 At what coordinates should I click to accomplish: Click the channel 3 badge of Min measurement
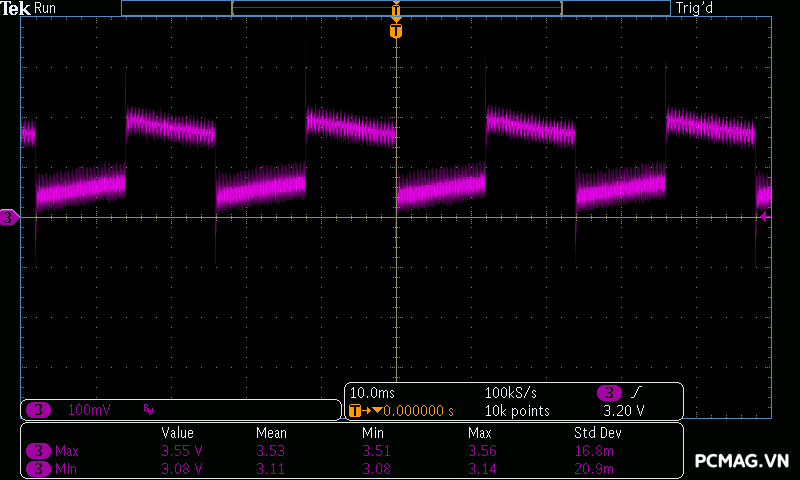coord(38,468)
